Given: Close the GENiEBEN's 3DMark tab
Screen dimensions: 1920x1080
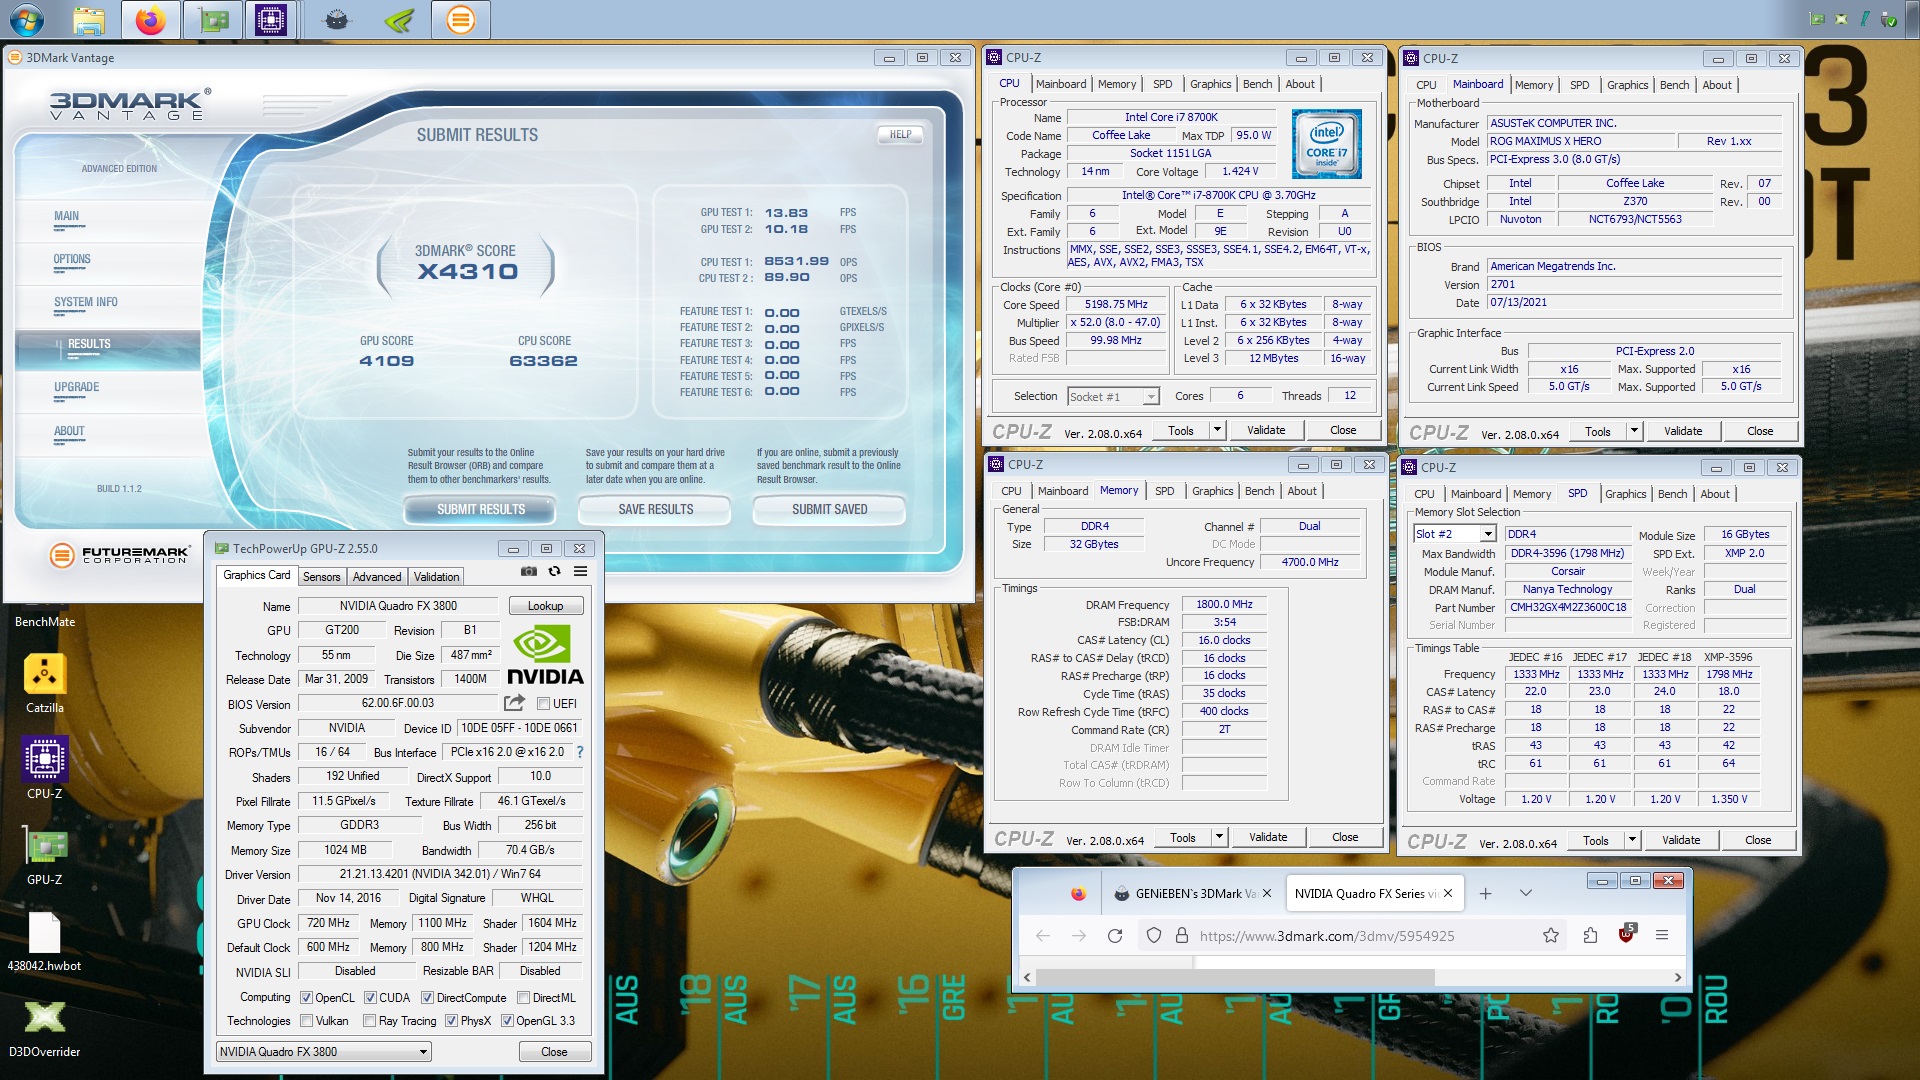Looking at the screenshot, I should click(1267, 893).
